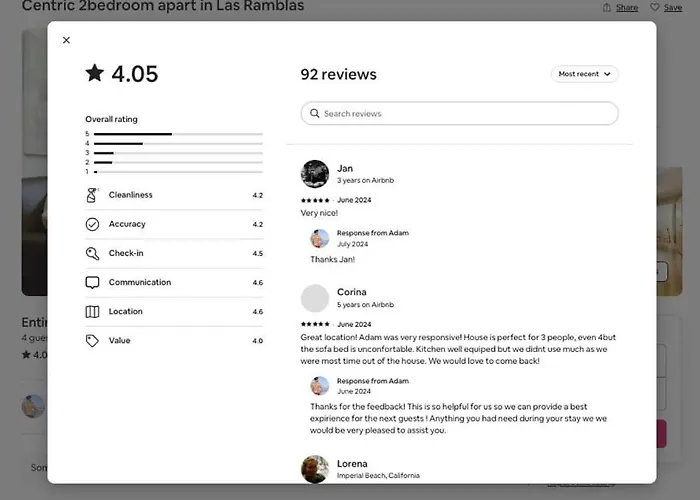Click the 2-star rating bar

click(178, 162)
